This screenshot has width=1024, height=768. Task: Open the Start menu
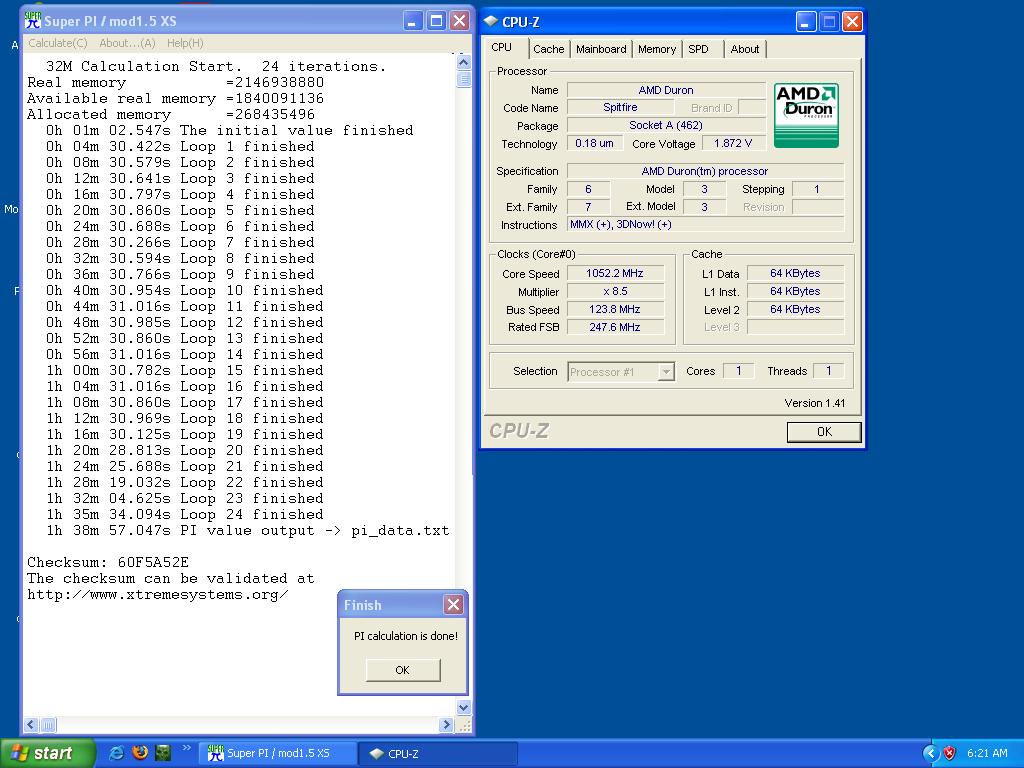(x=47, y=753)
